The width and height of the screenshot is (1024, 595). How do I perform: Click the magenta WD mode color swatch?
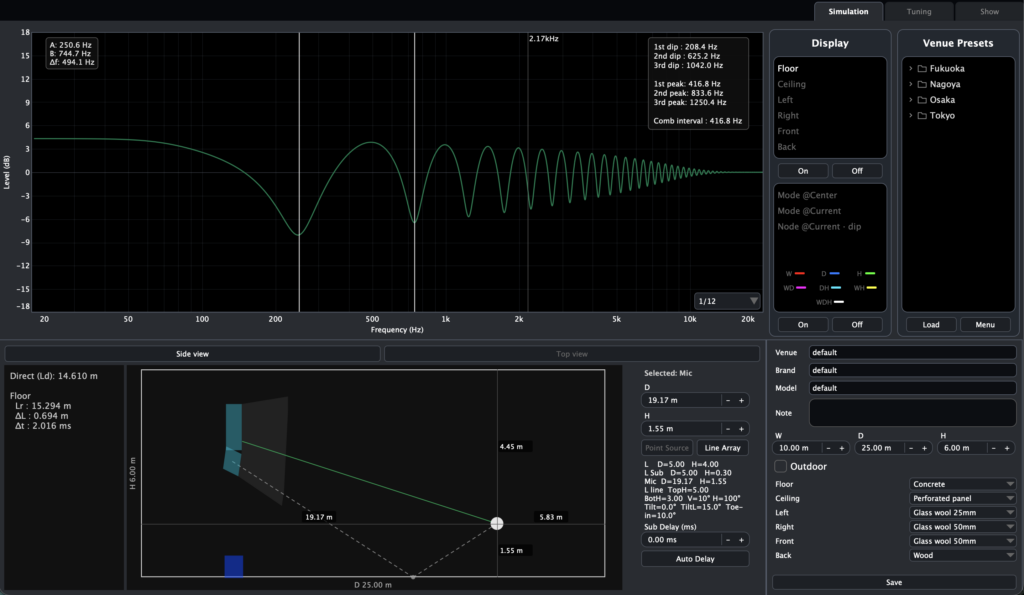pyautogui.click(x=801, y=288)
